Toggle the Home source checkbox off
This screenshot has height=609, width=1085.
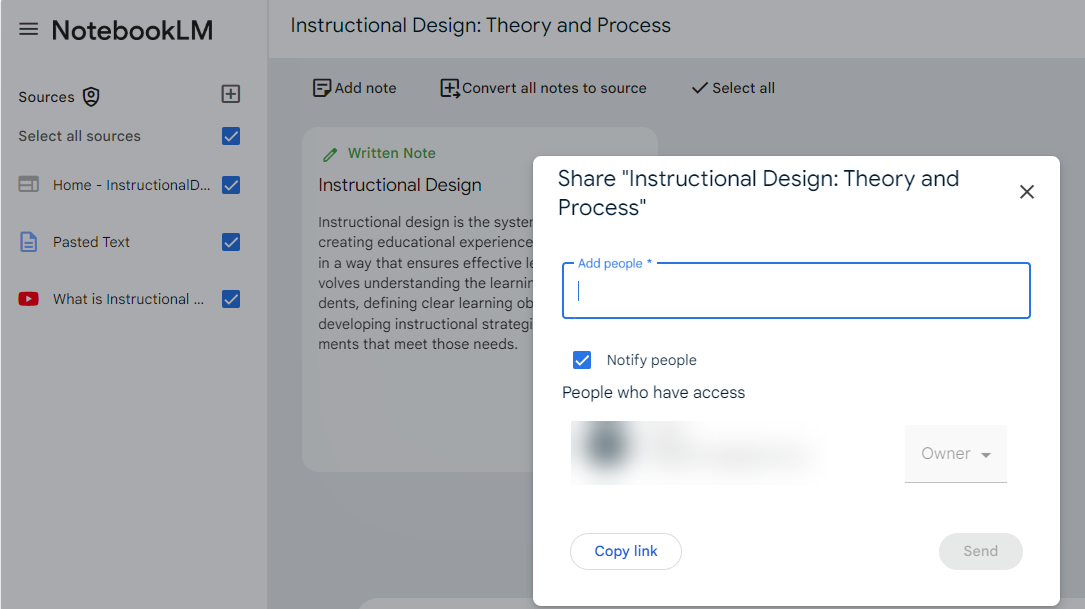pyautogui.click(x=230, y=184)
